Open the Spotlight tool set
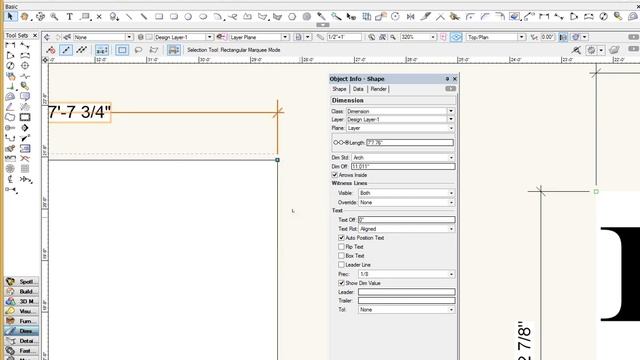Screen dimensions: 640x360 (22, 282)
